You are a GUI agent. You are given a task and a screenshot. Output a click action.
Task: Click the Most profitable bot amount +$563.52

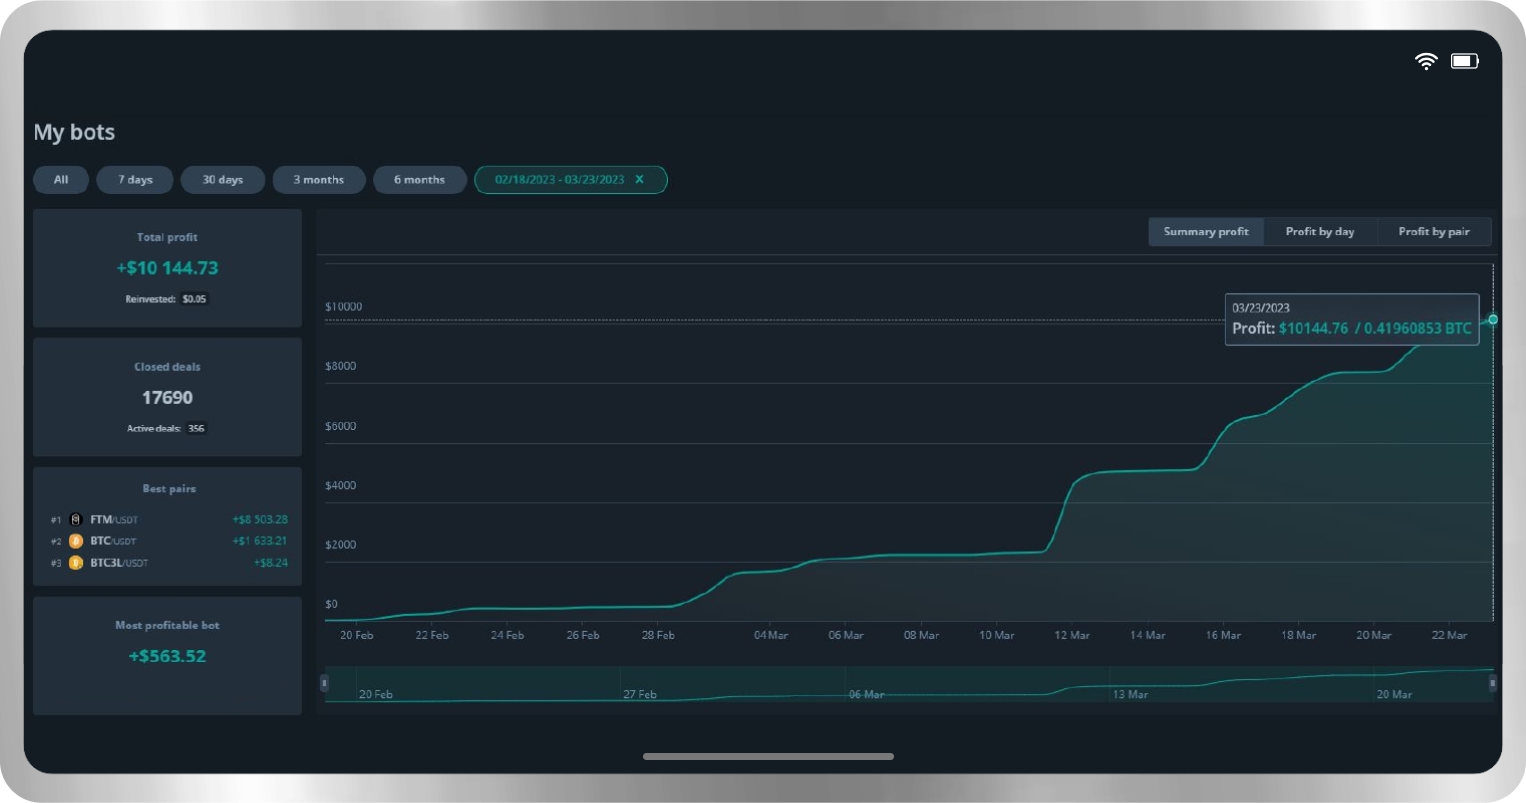tap(167, 657)
